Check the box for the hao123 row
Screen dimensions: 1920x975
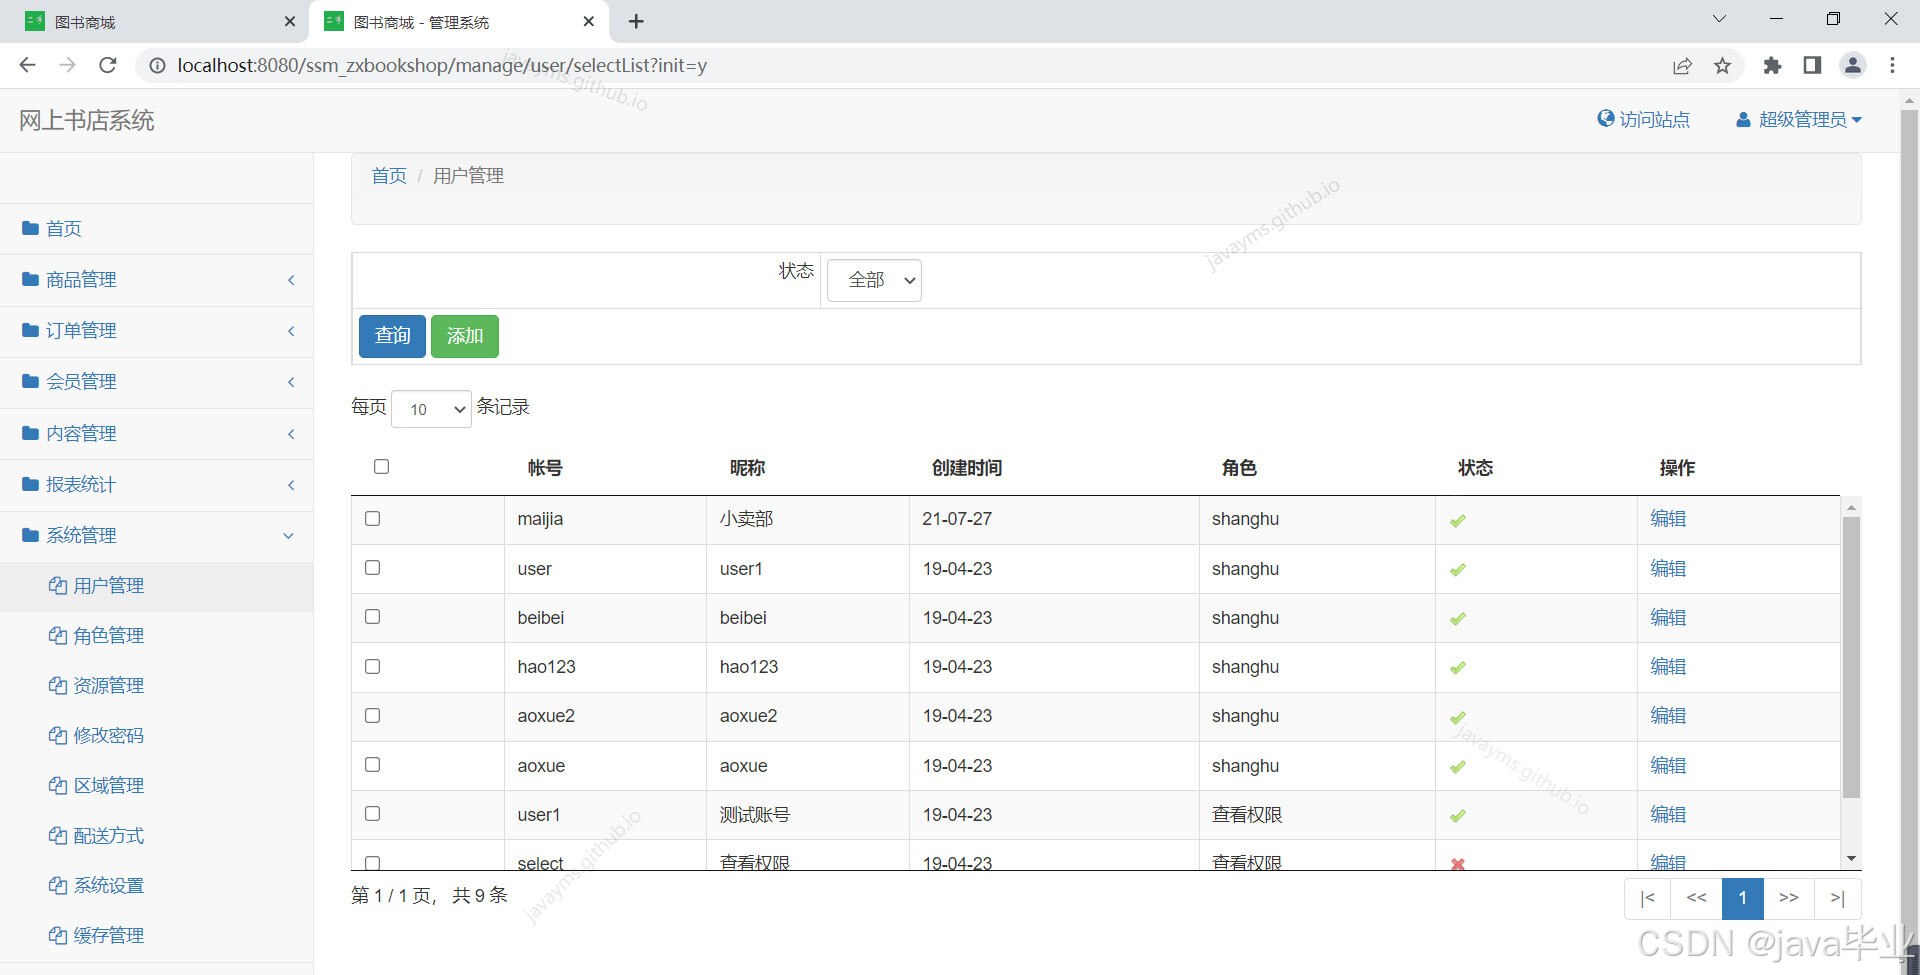tap(372, 666)
